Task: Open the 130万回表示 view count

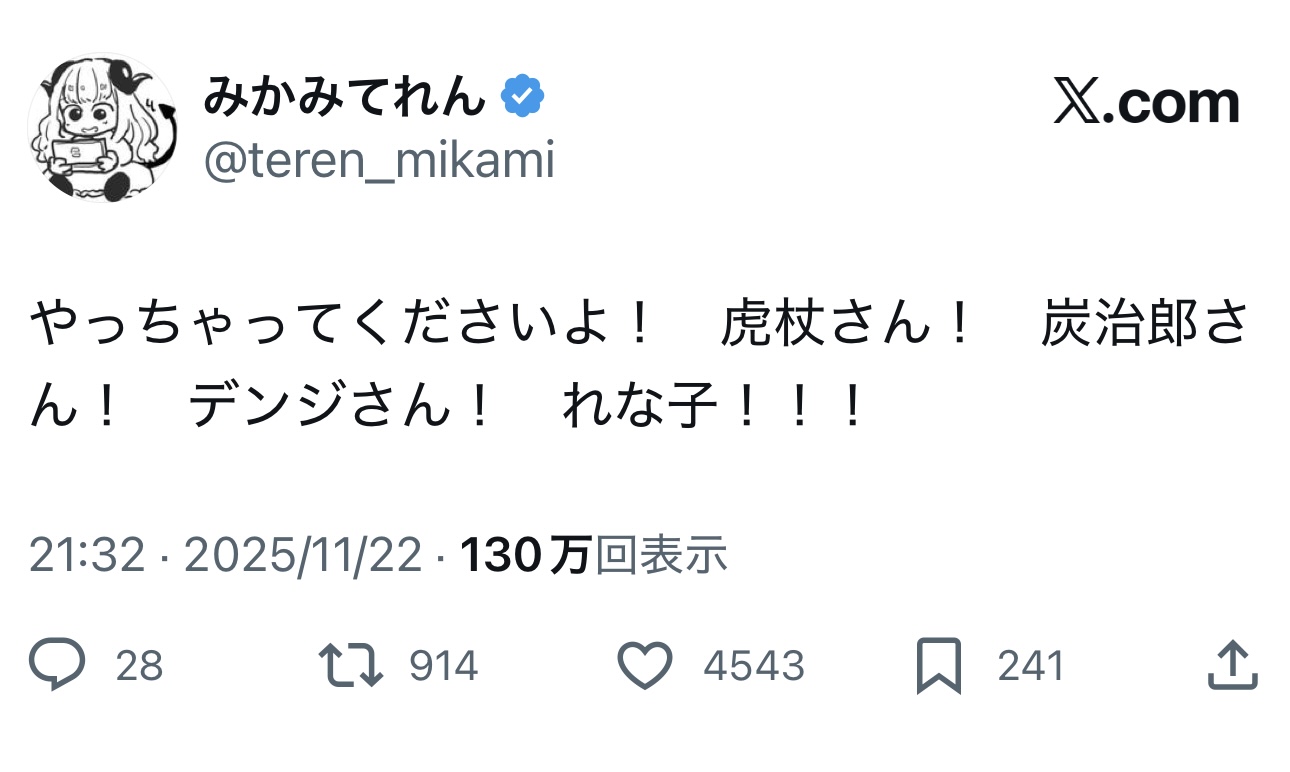Action: coord(593,556)
